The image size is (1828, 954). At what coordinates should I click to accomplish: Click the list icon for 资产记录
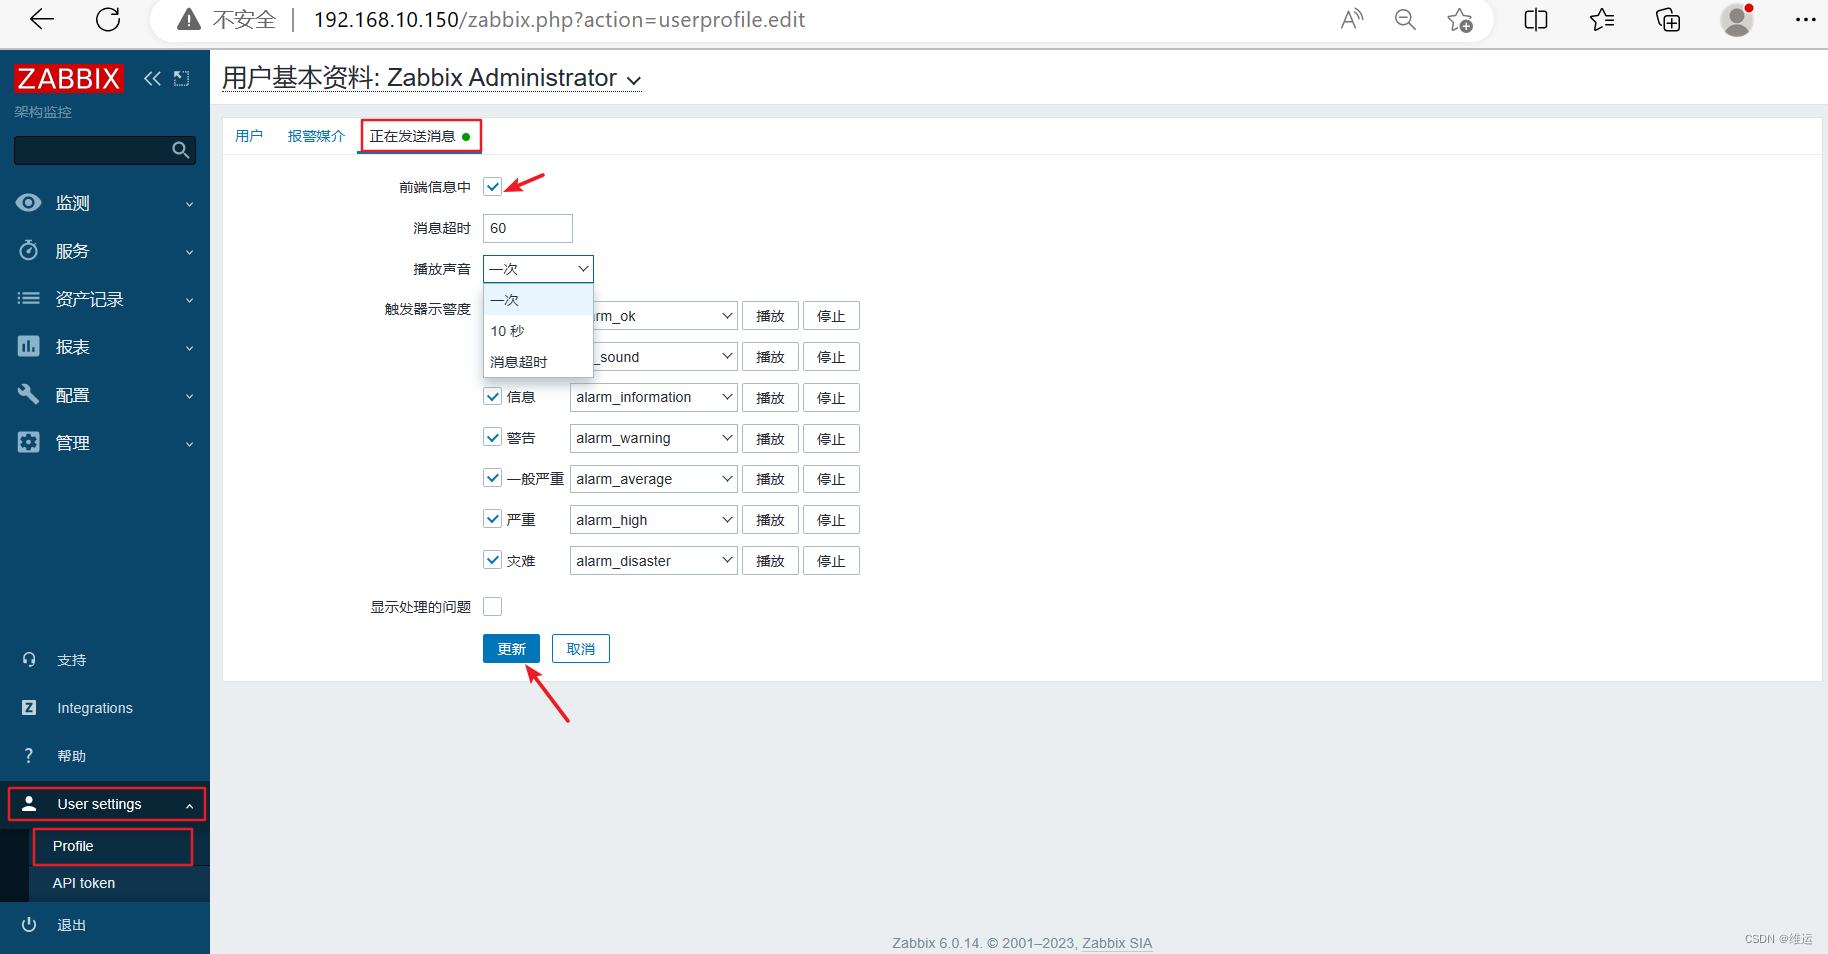click(29, 298)
